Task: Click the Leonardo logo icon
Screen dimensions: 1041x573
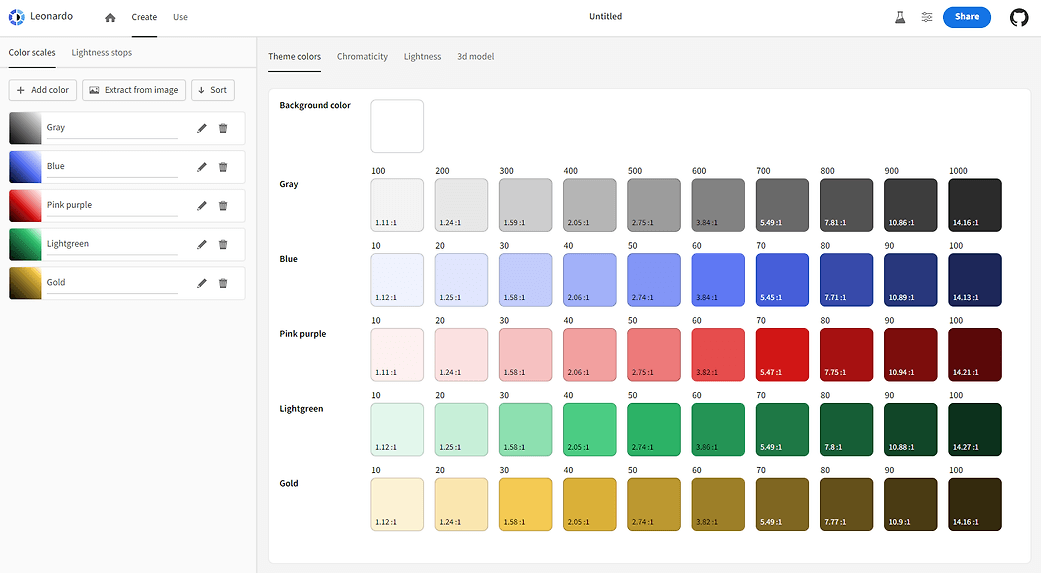Action: tap(17, 17)
